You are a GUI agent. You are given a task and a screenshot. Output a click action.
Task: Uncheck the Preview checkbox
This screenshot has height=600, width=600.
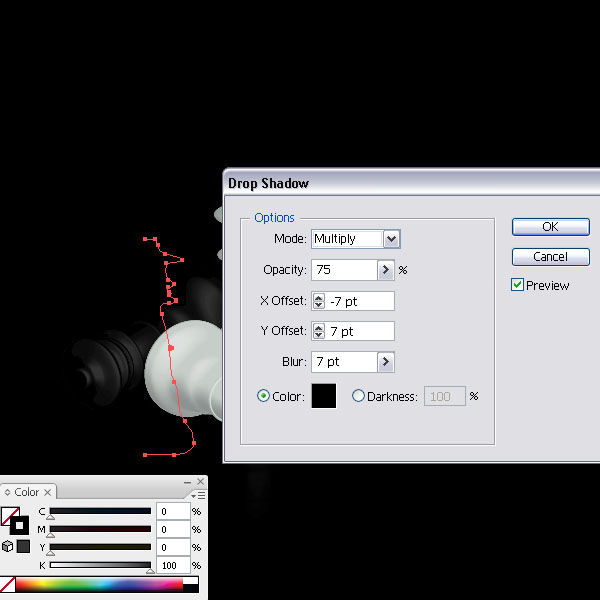pyautogui.click(x=517, y=285)
